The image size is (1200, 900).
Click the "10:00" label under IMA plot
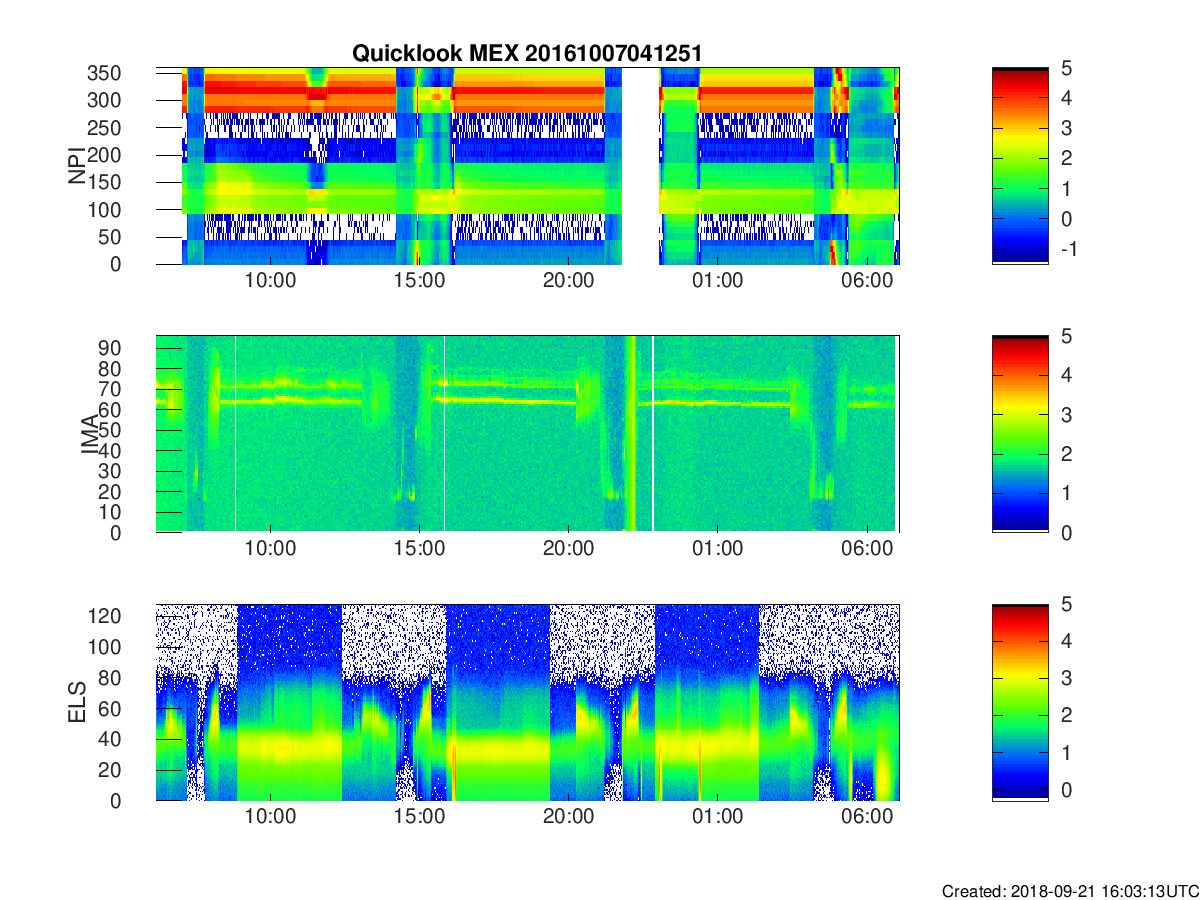pos(270,549)
